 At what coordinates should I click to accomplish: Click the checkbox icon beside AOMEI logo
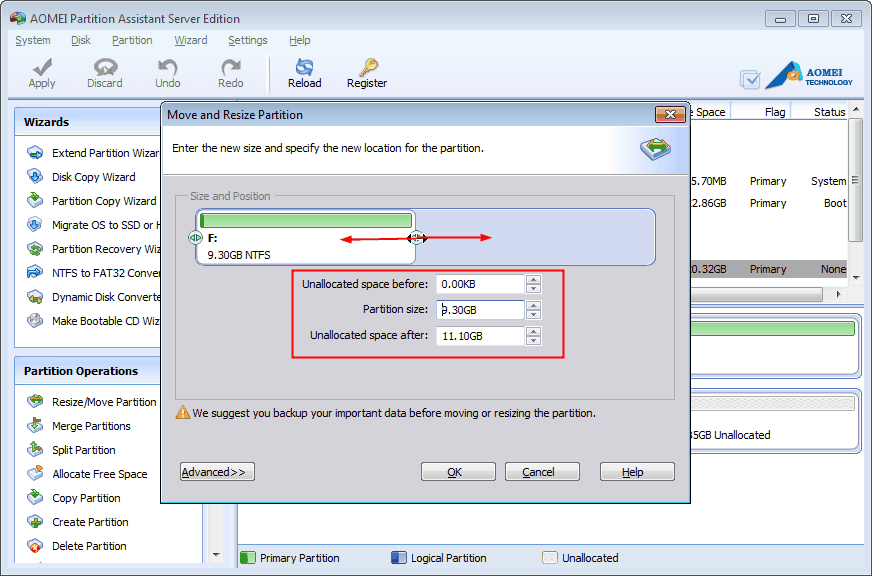click(x=750, y=79)
